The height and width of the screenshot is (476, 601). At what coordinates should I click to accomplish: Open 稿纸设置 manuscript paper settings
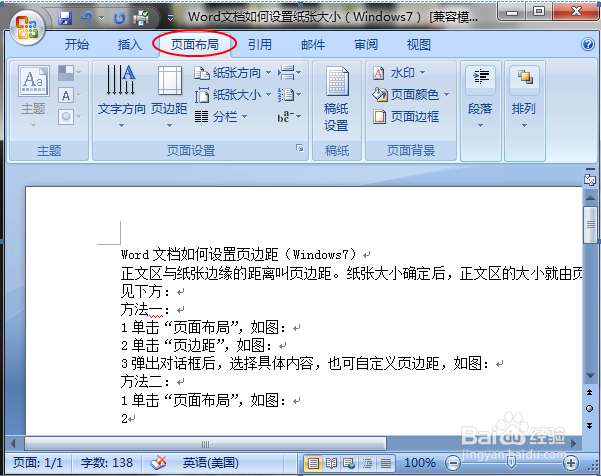(337, 99)
